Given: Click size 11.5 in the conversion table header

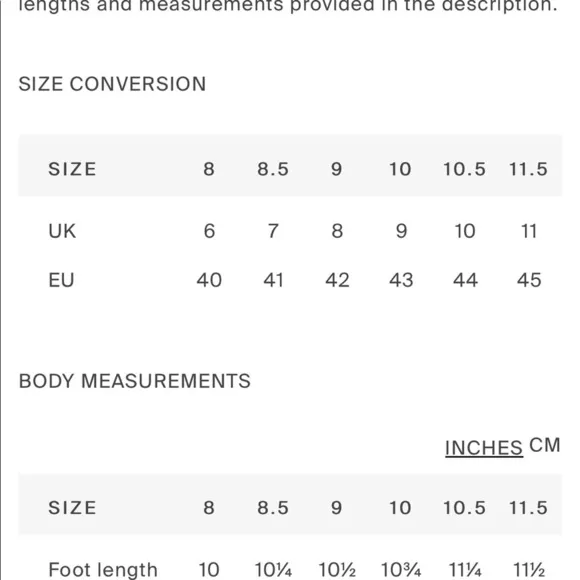Looking at the screenshot, I should click(528, 169).
